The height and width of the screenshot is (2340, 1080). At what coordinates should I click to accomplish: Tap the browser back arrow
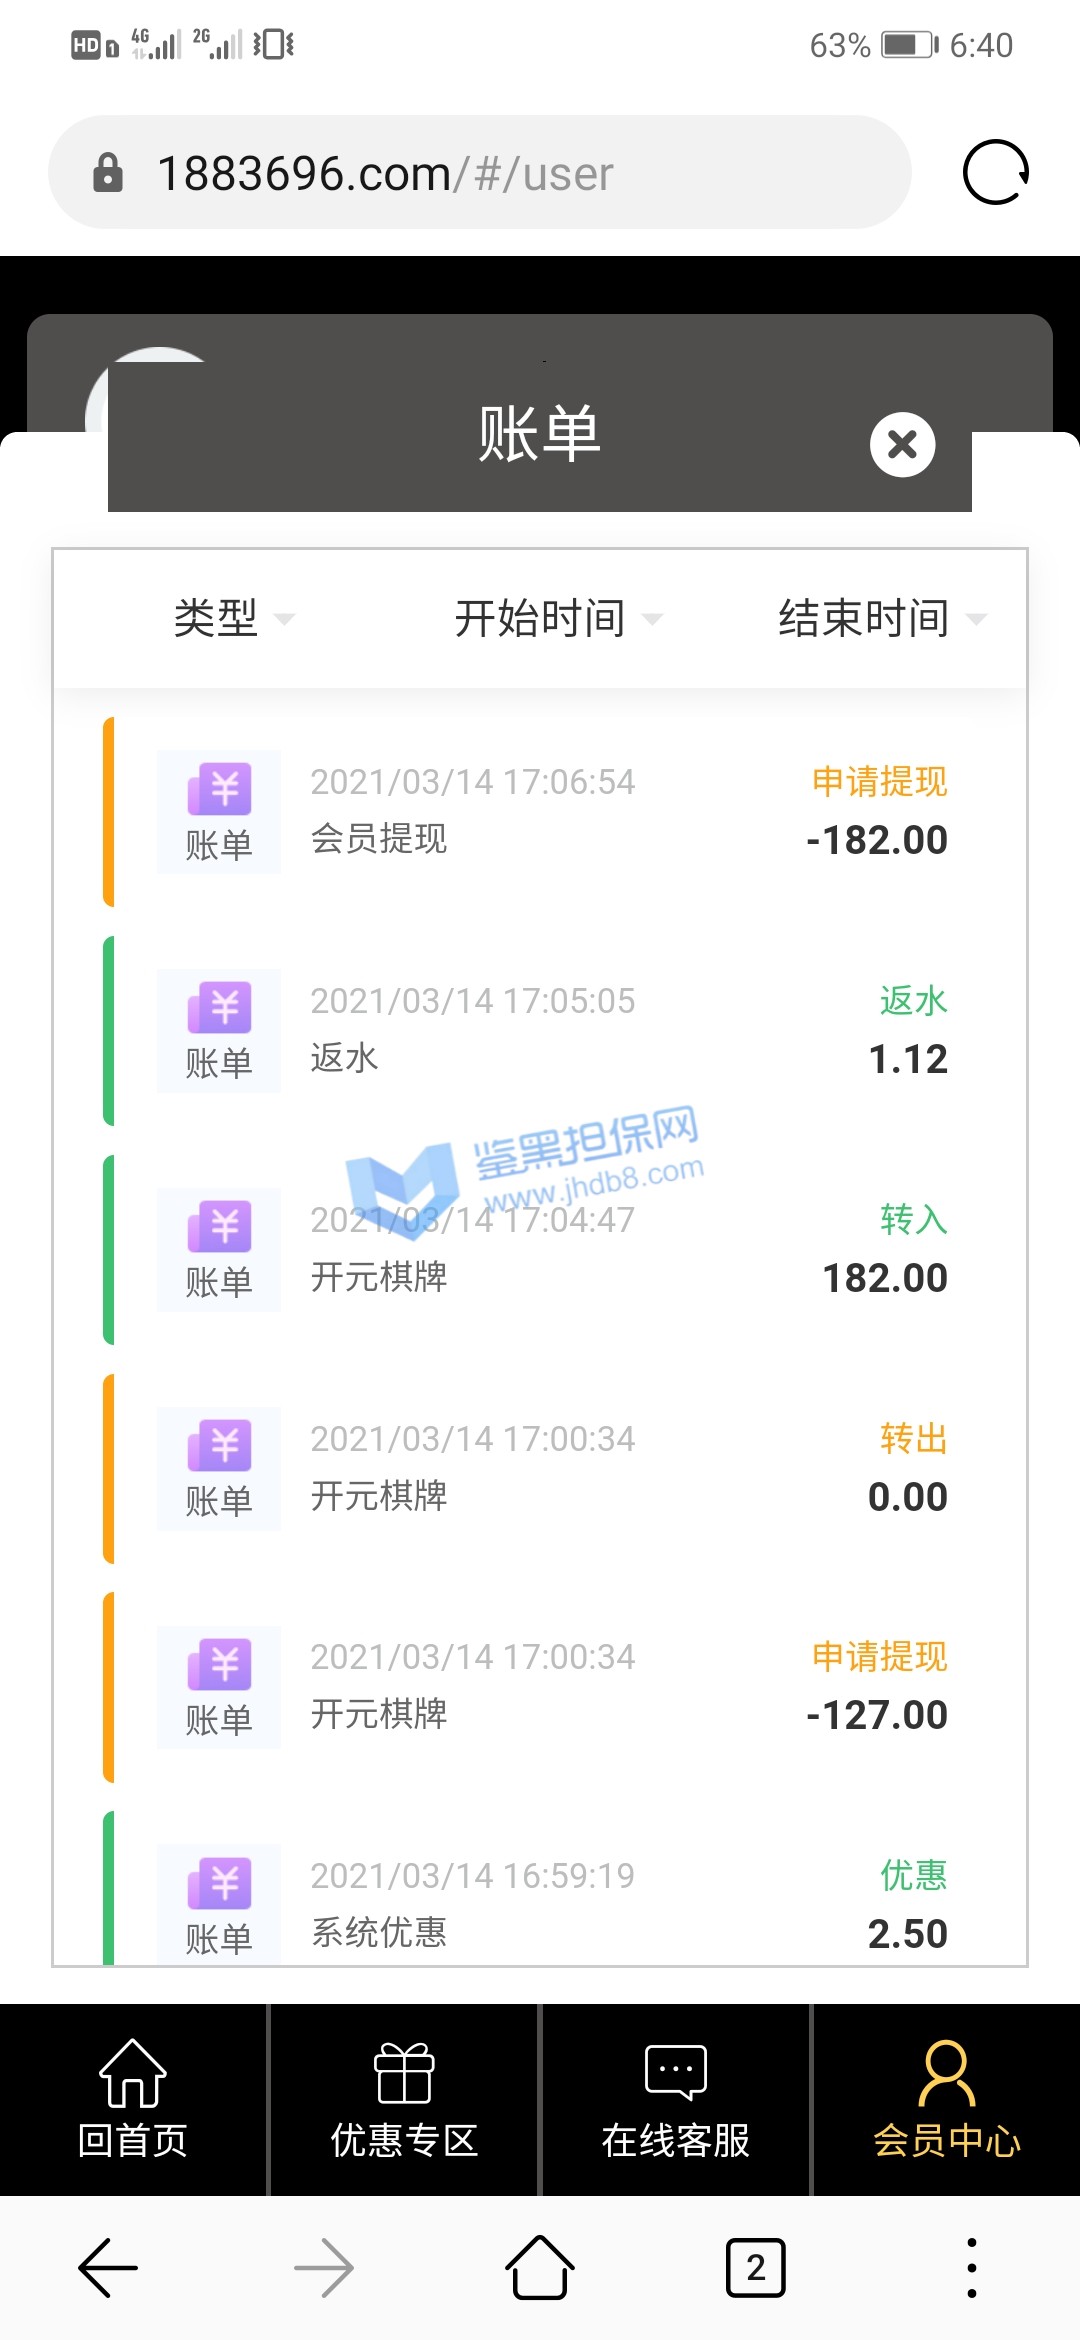(108, 2267)
